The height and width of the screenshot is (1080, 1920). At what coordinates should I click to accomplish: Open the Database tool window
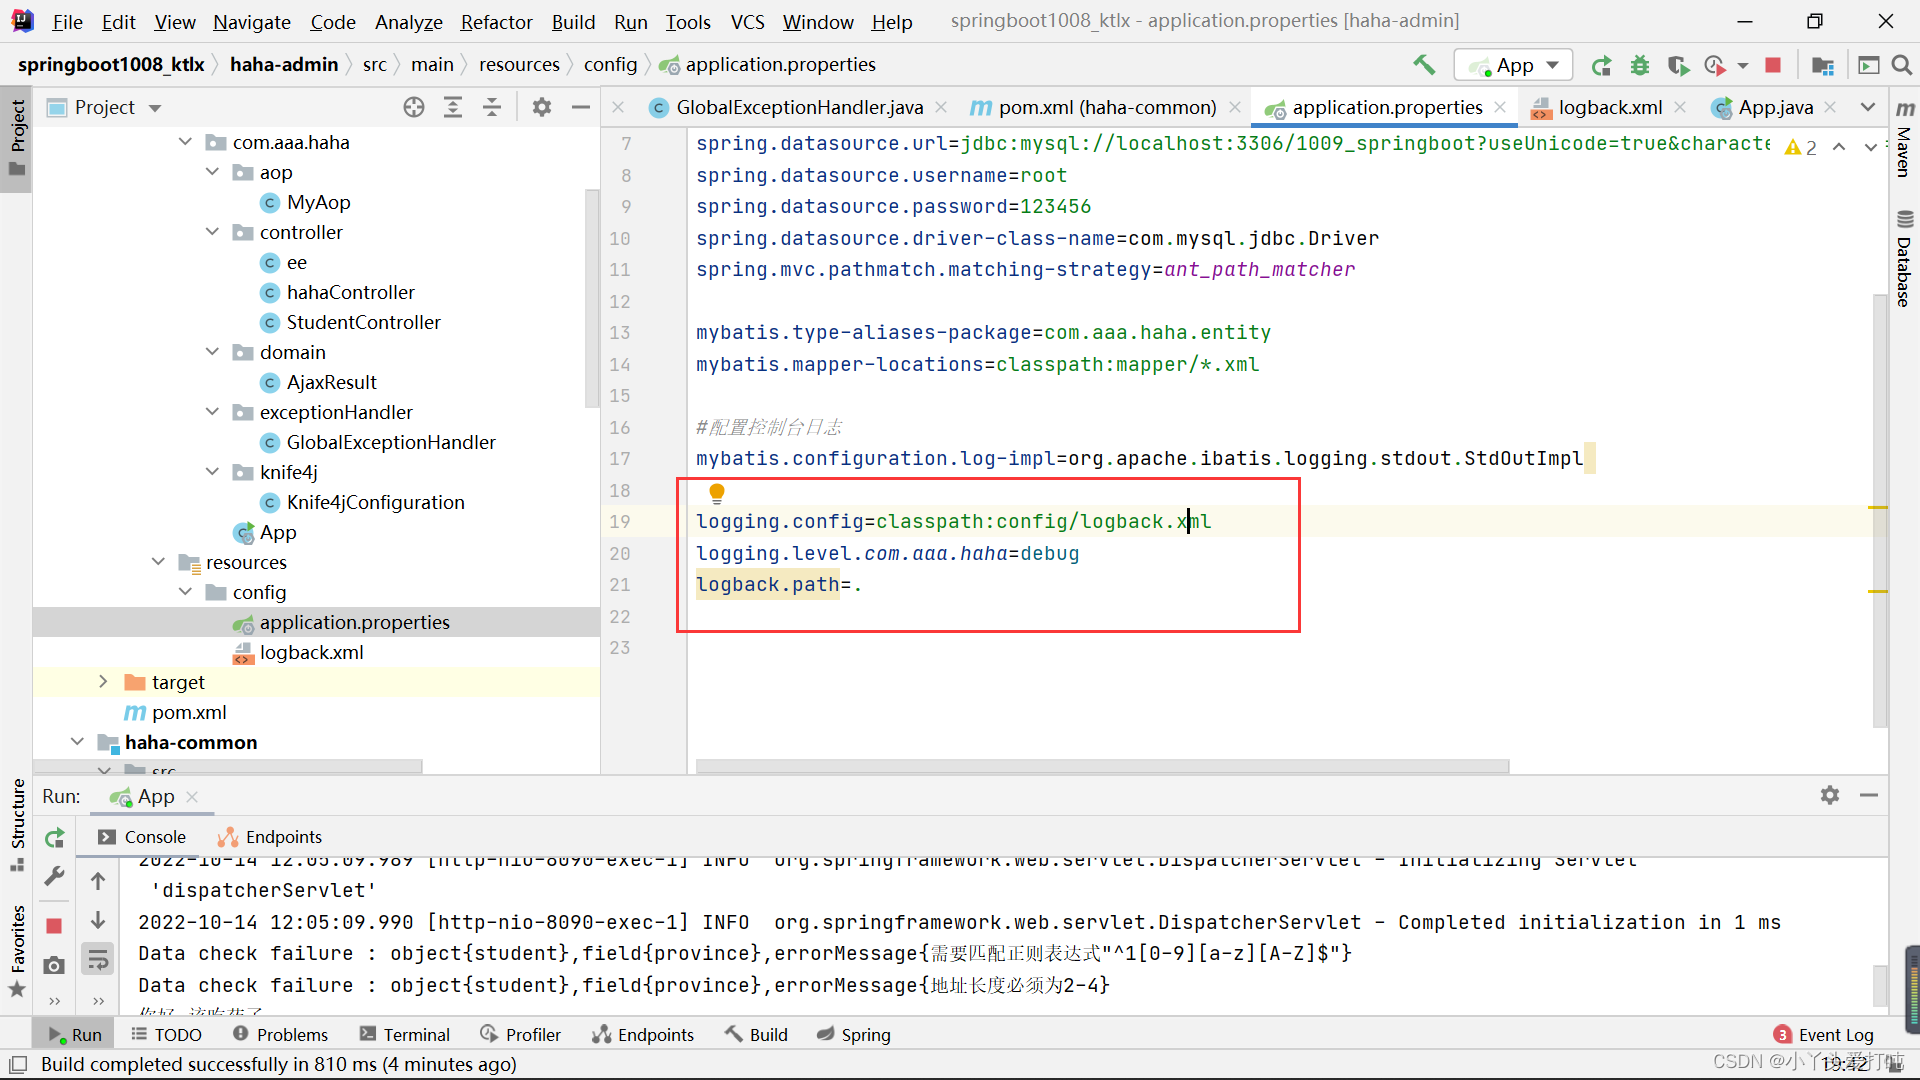1904,259
